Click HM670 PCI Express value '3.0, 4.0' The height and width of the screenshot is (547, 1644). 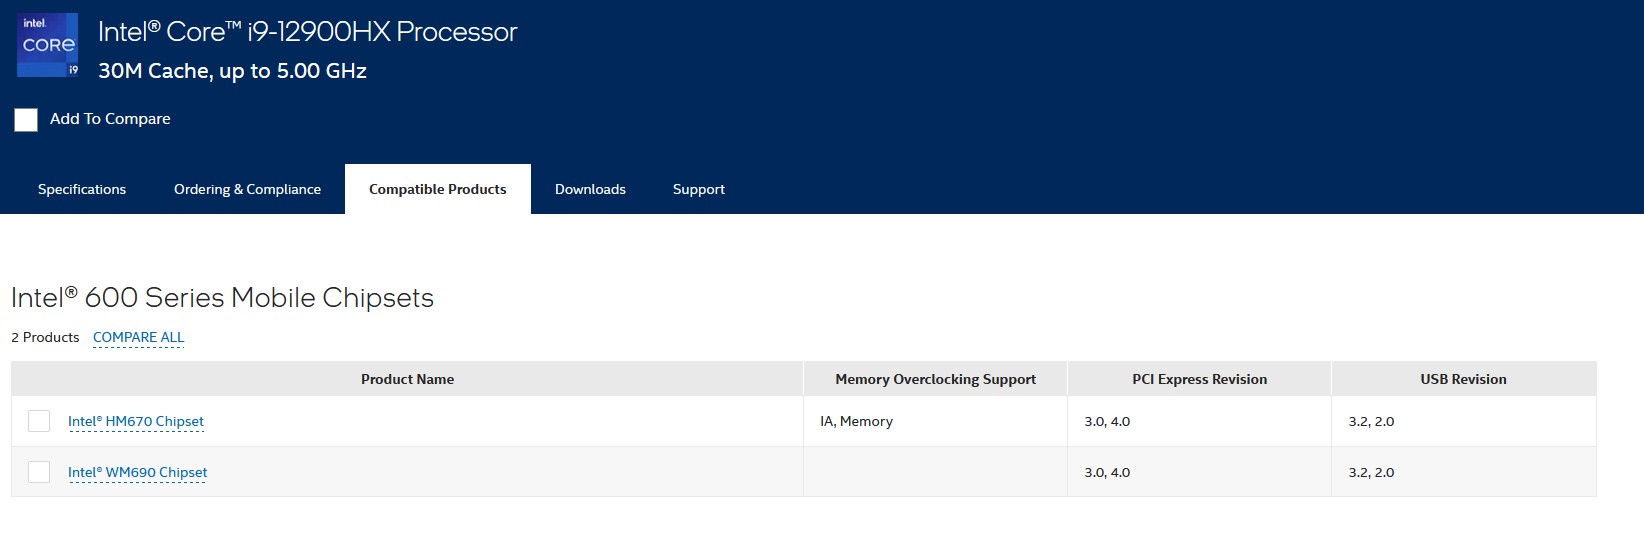coord(1107,421)
